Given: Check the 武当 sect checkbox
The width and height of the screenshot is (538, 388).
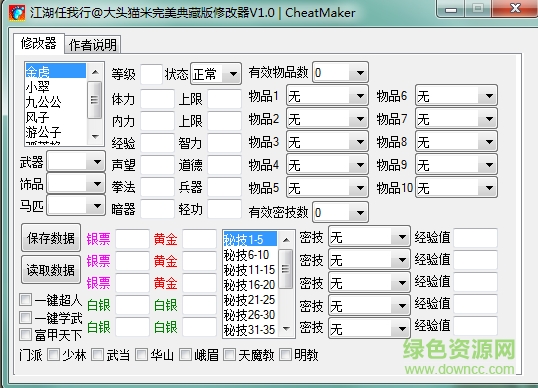Looking at the screenshot, I should click(97, 355).
